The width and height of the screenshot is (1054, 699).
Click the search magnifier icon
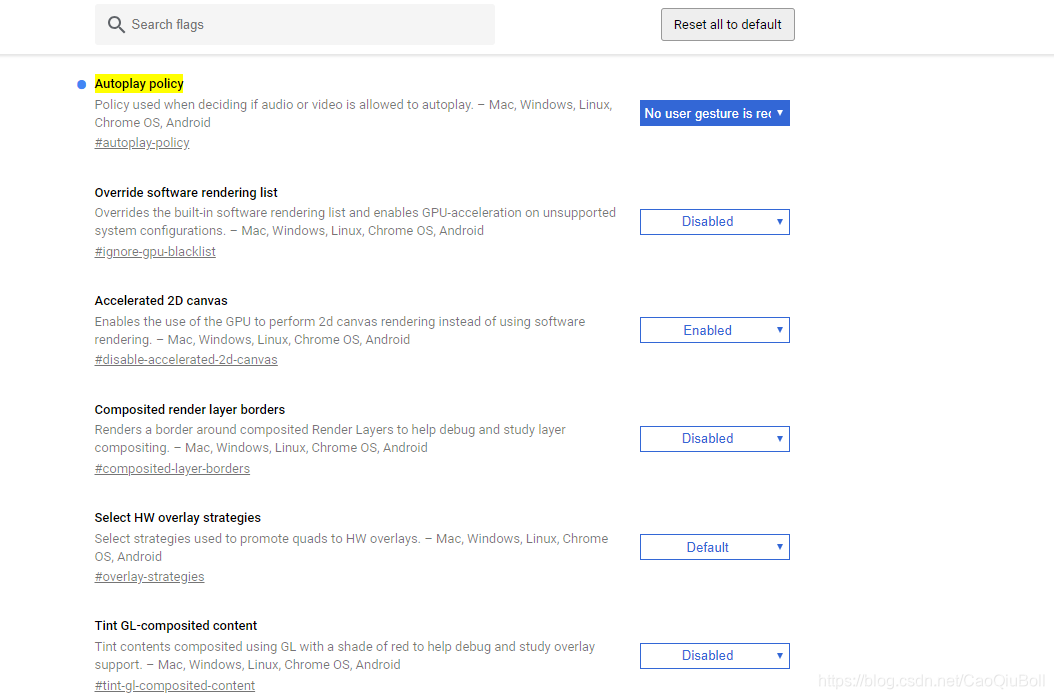pos(115,24)
